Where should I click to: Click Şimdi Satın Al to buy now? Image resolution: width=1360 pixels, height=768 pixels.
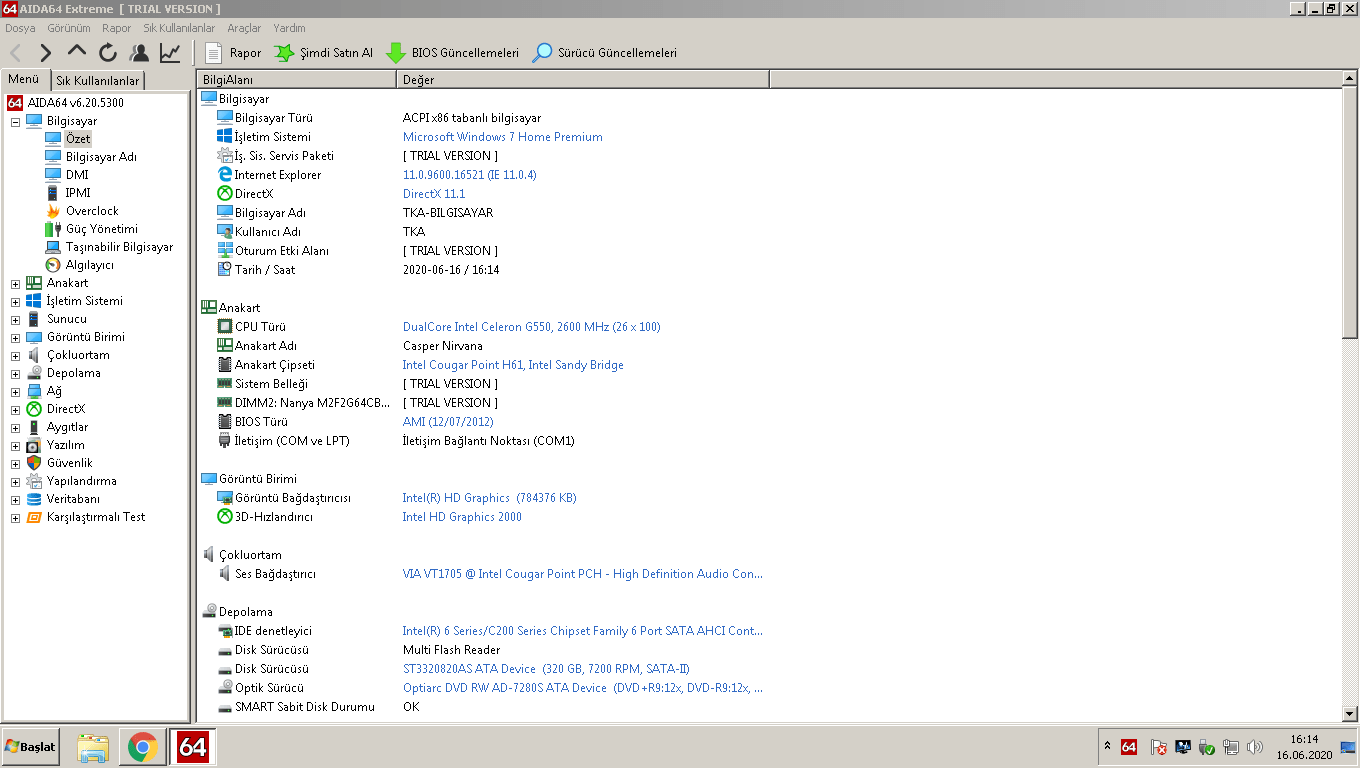tap(323, 53)
